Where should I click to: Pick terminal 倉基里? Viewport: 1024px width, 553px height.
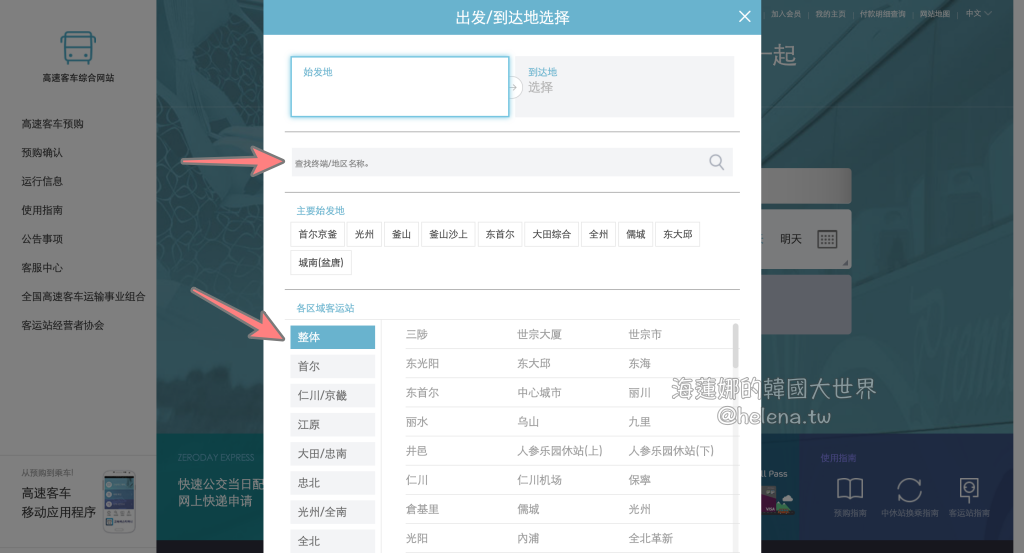422,509
